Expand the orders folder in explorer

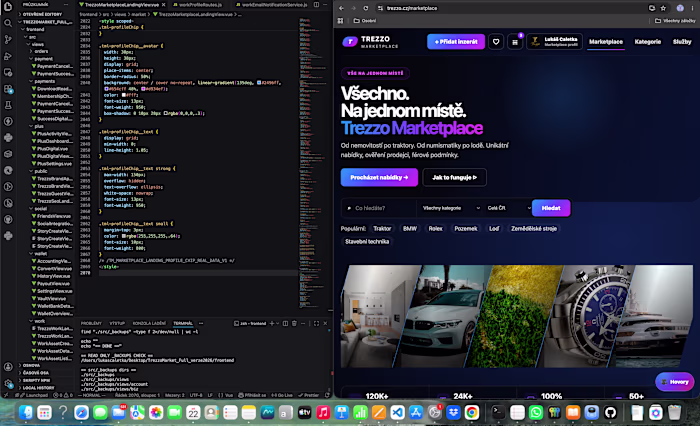(41, 51)
